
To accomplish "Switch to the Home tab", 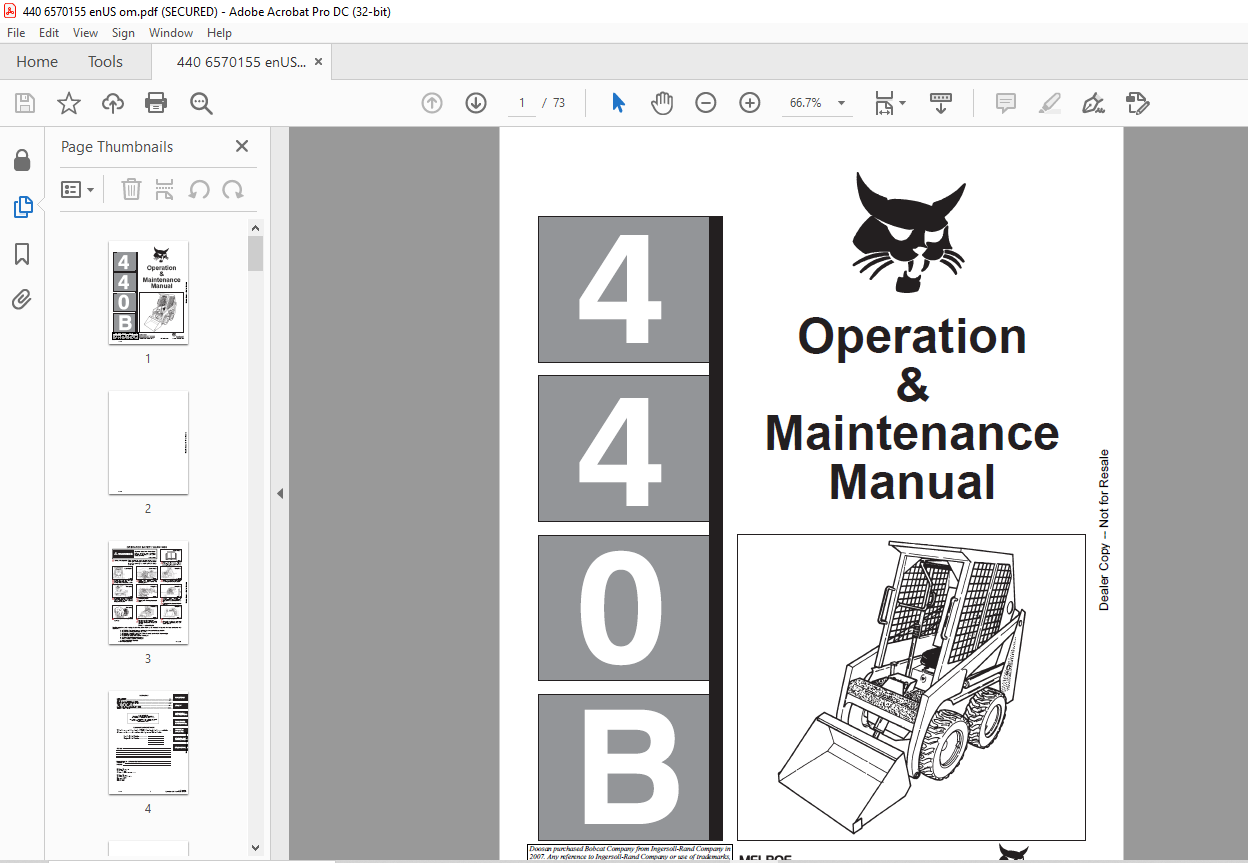I will pyautogui.click(x=37, y=62).
